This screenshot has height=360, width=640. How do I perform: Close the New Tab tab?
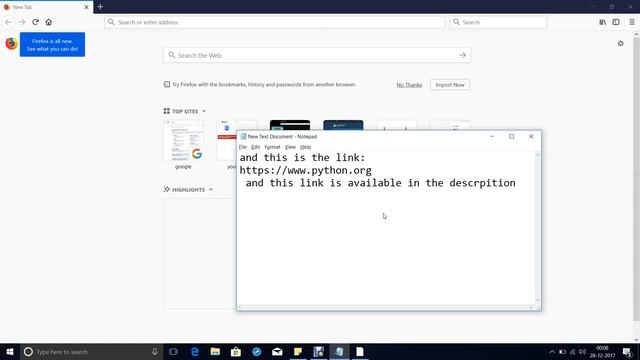(x=86, y=7)
